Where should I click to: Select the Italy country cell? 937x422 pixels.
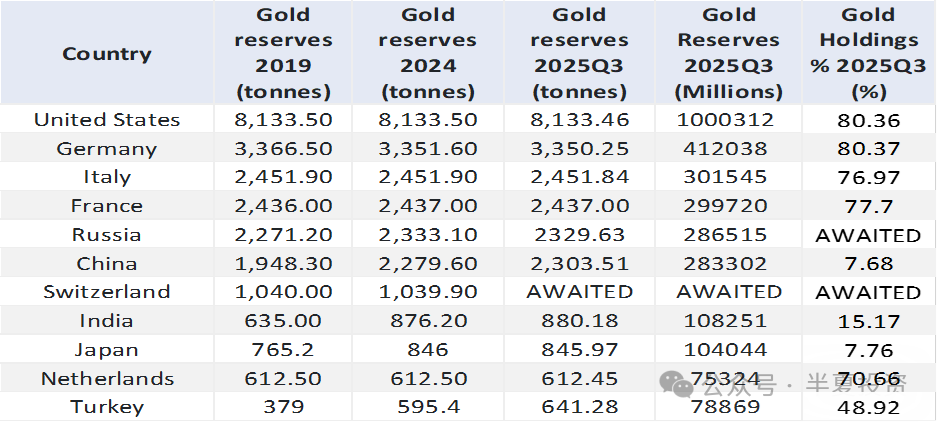pyautogui.click(x=107, y=177)
